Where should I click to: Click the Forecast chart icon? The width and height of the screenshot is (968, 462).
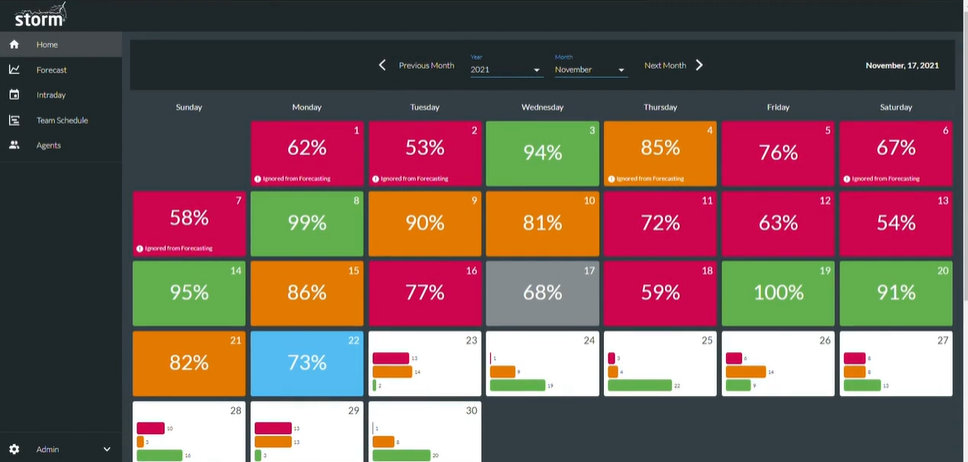14,70
